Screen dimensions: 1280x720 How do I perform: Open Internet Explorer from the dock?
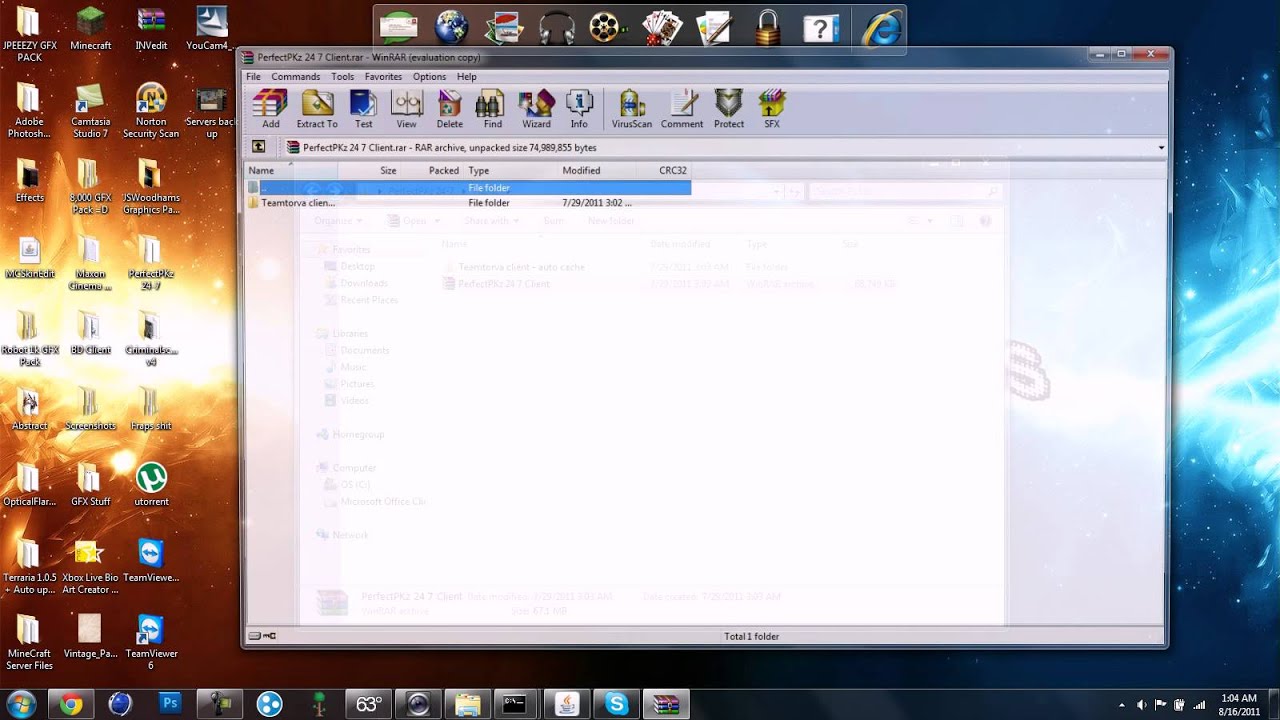click(x=882, y=28)
